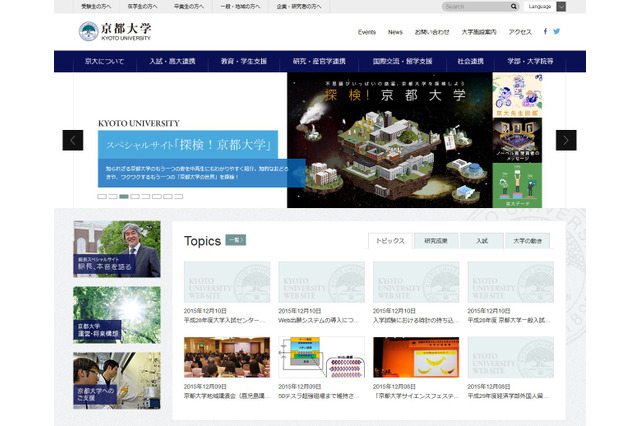Viewport: 640px width, 426px height.
Task: Open the lecture hall audience photo
Action: pyautogui.click(x=227, y=357)
